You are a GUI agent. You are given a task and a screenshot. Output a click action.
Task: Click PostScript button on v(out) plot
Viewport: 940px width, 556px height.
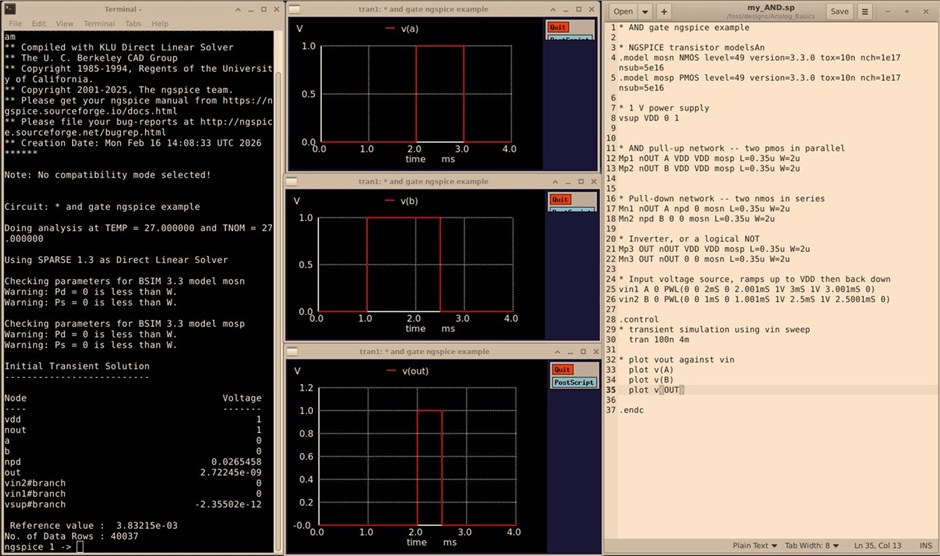pos(573,383)
